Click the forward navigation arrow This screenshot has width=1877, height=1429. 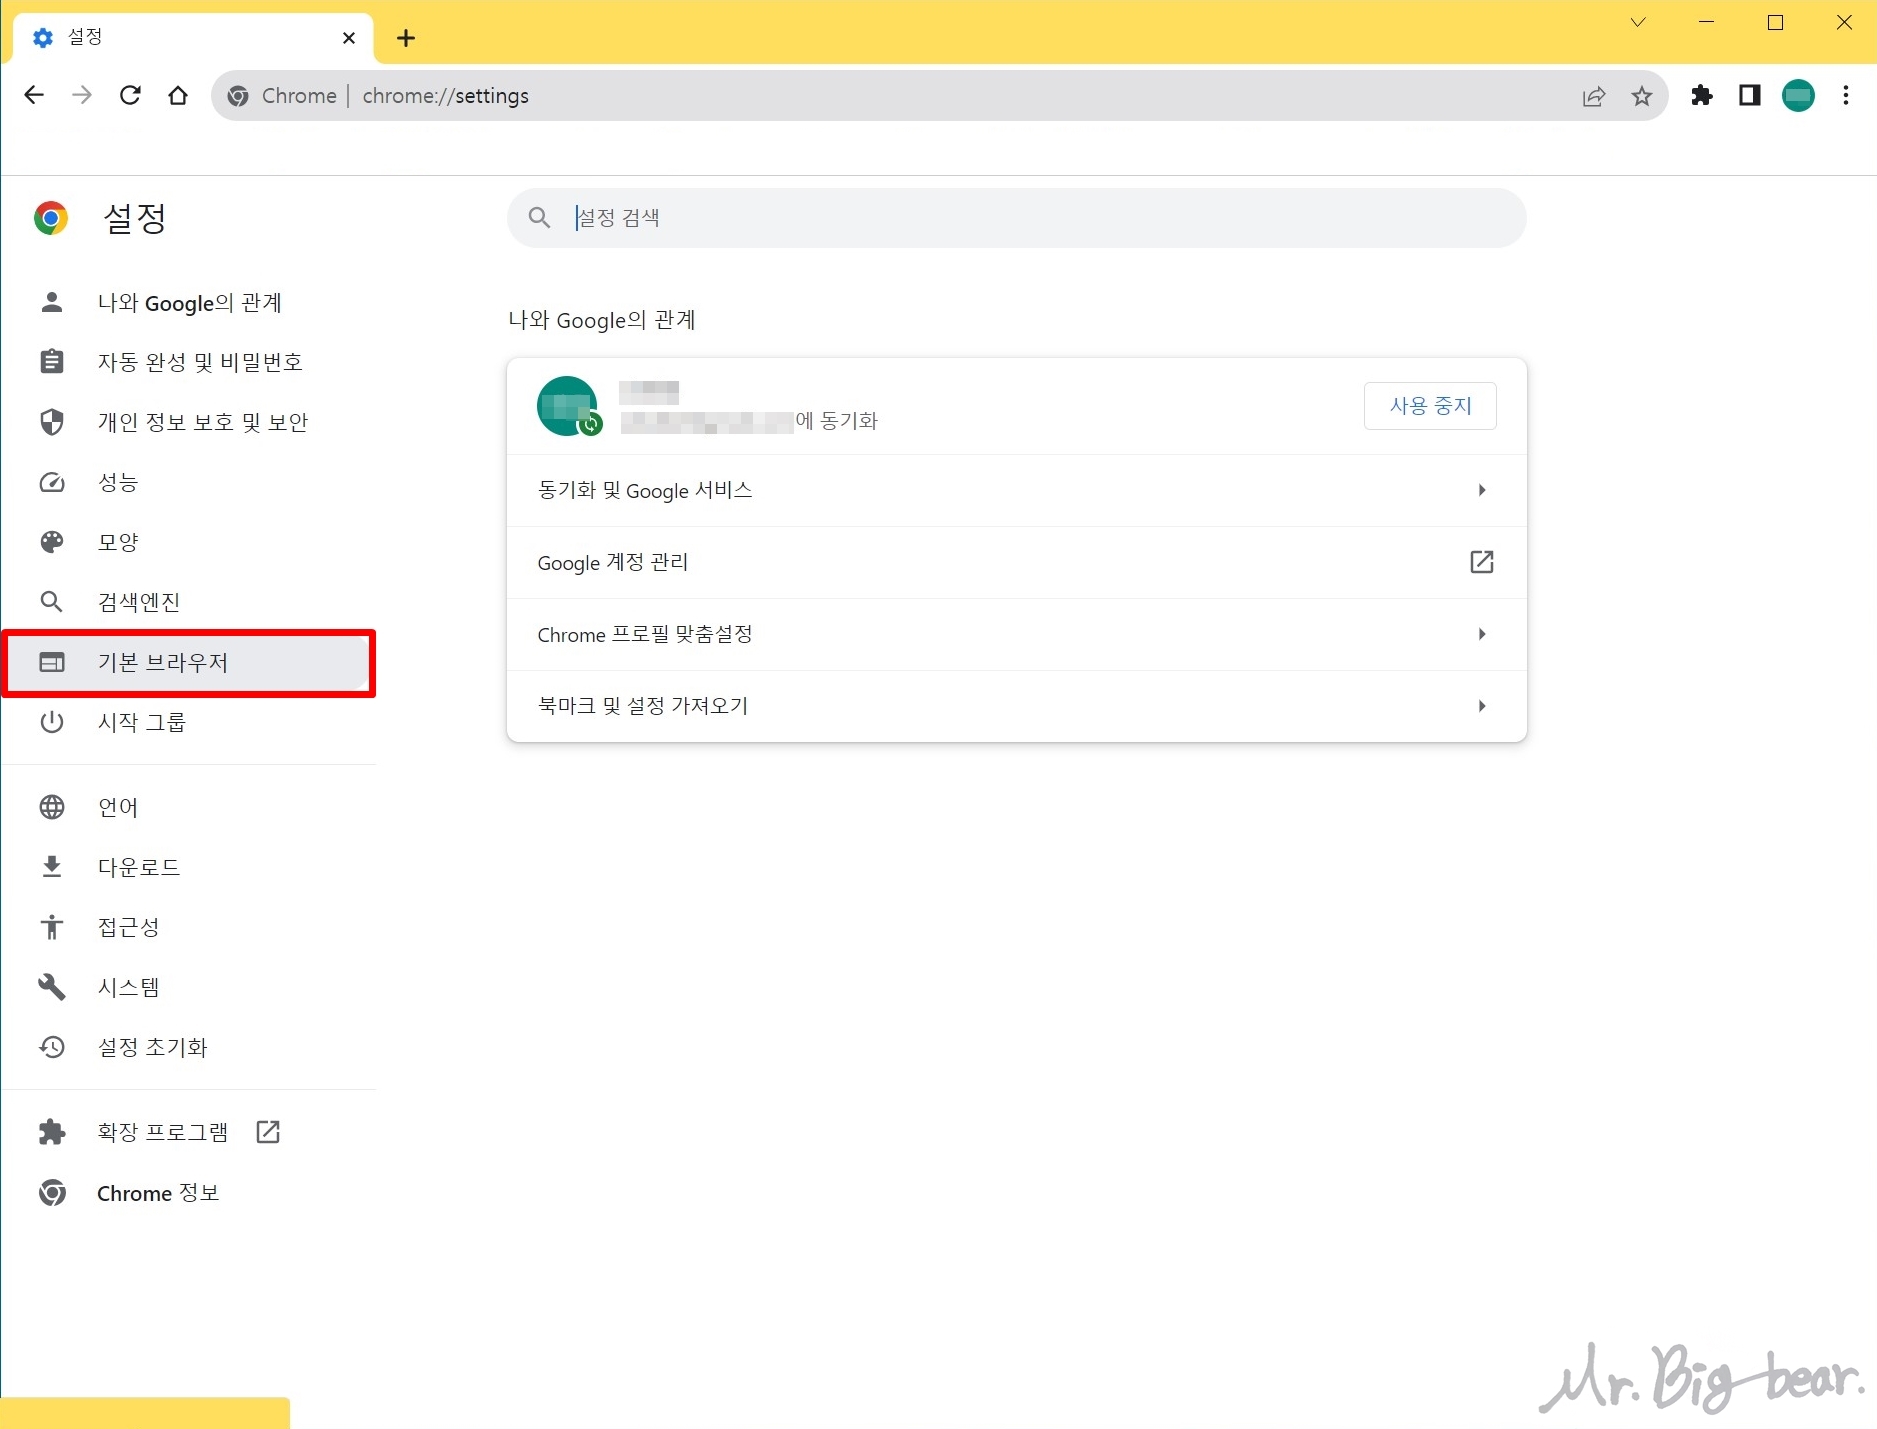click(x=82, y=95)
